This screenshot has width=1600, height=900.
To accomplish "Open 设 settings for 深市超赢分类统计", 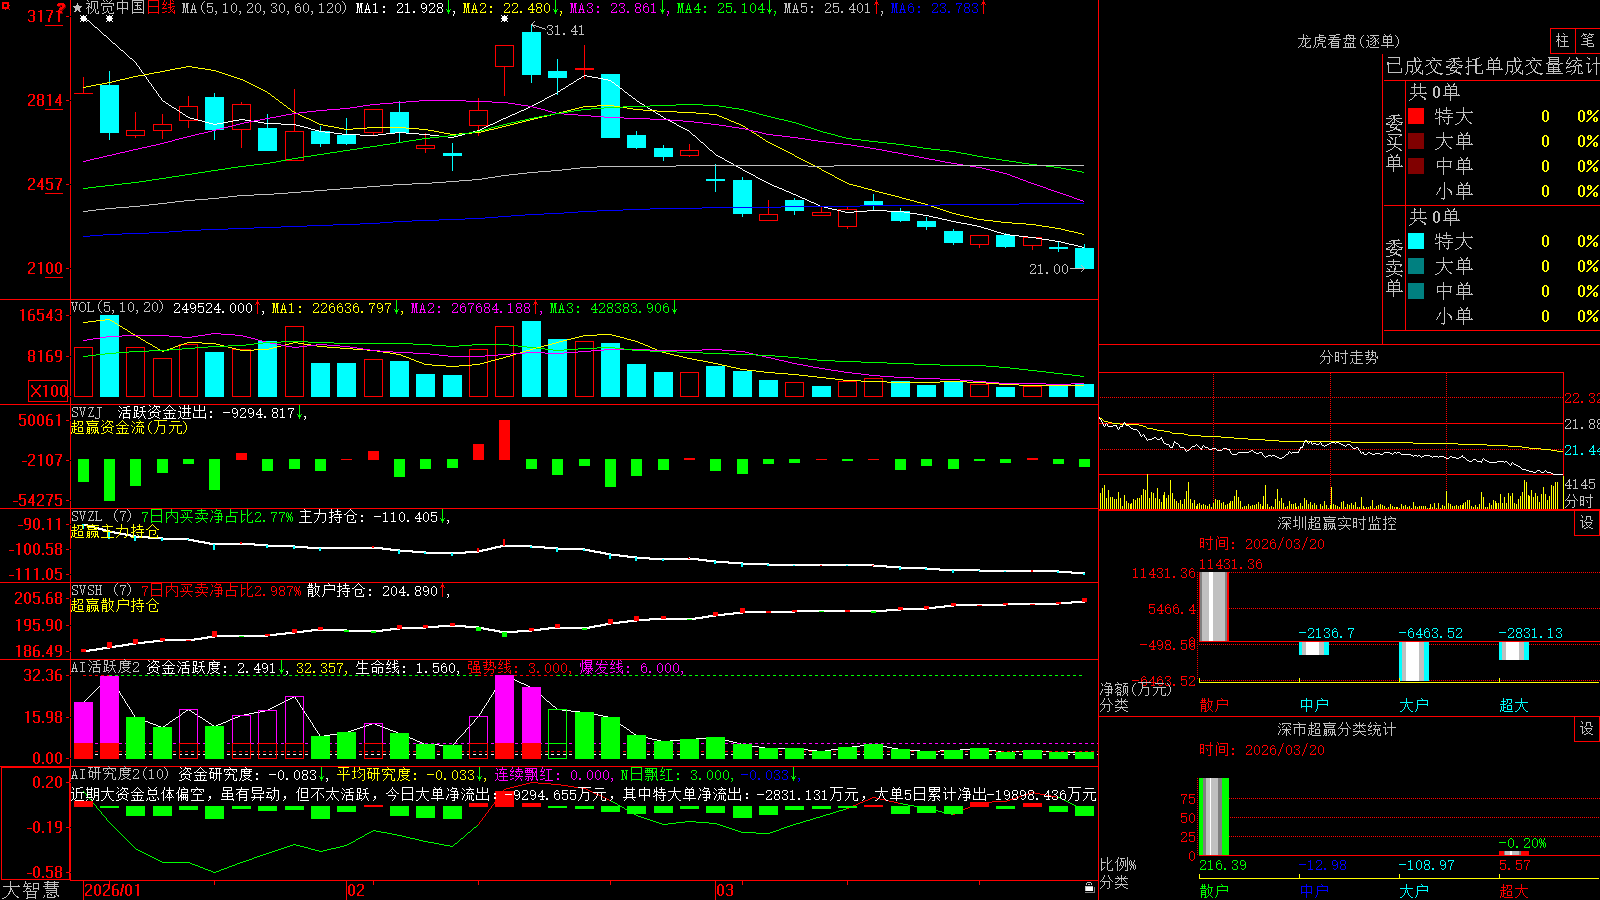I will point(1587,729).
